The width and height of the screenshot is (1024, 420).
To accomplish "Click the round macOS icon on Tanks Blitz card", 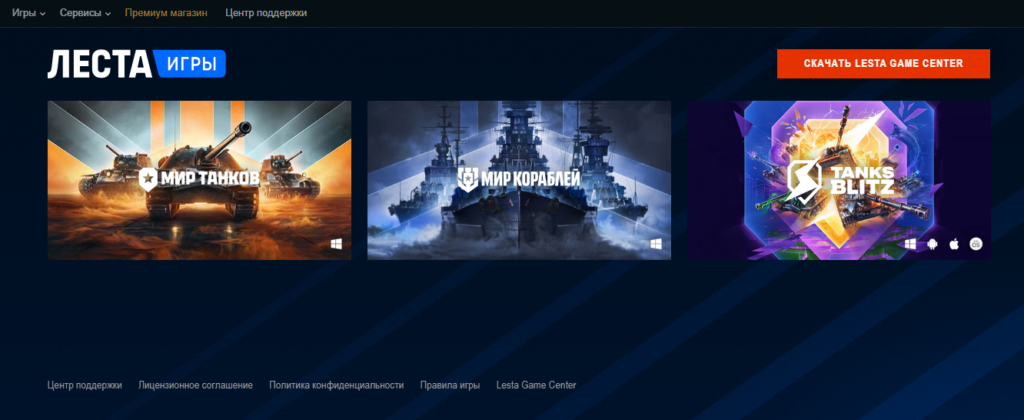I will (x=976, y=244).
